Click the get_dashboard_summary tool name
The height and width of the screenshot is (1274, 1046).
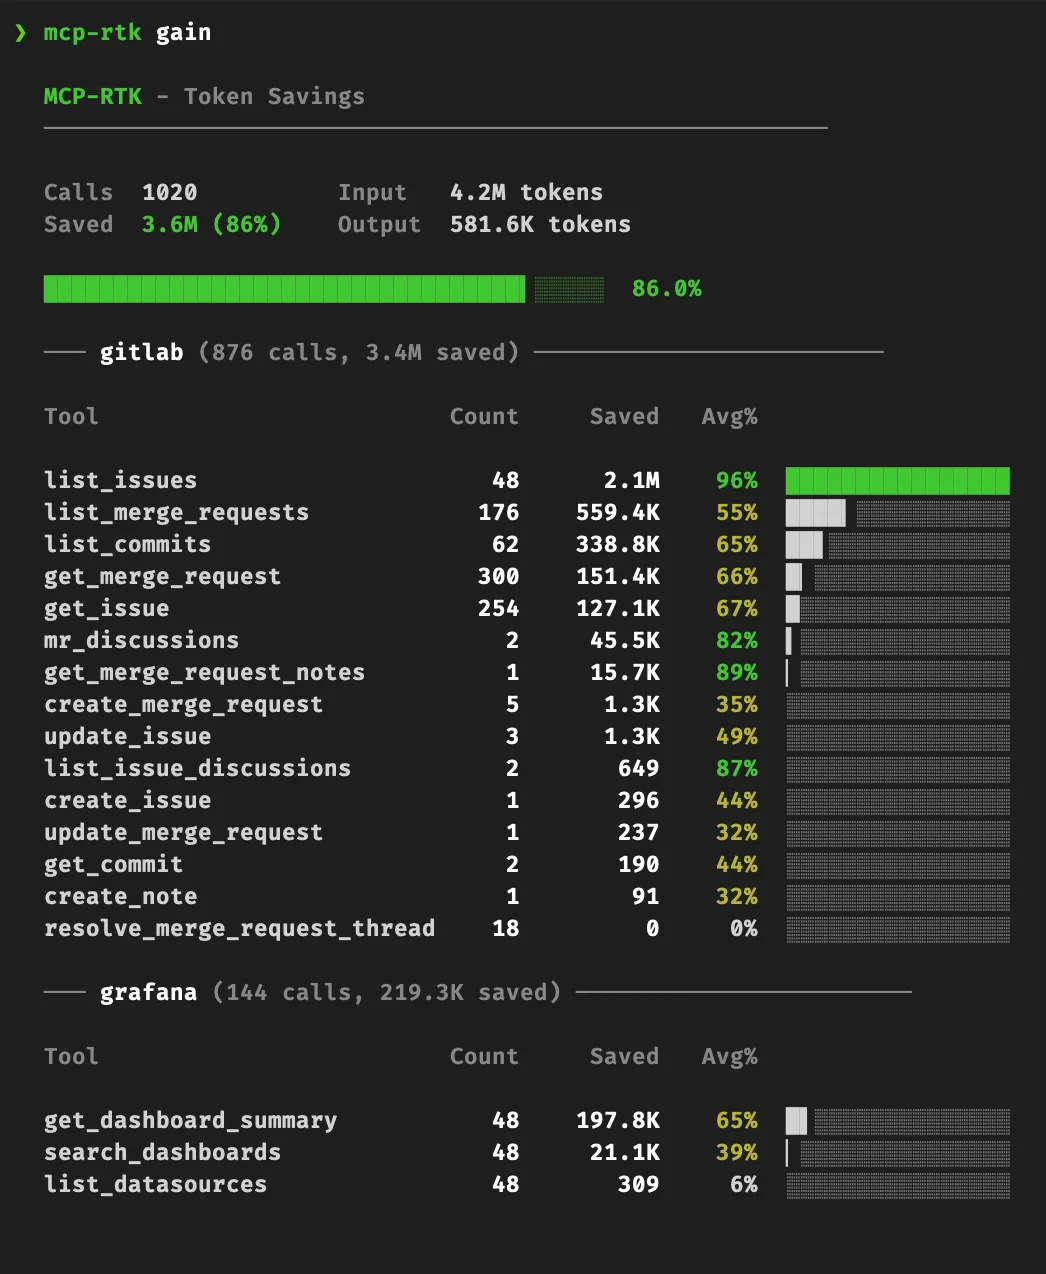(x=190, y=1120)
